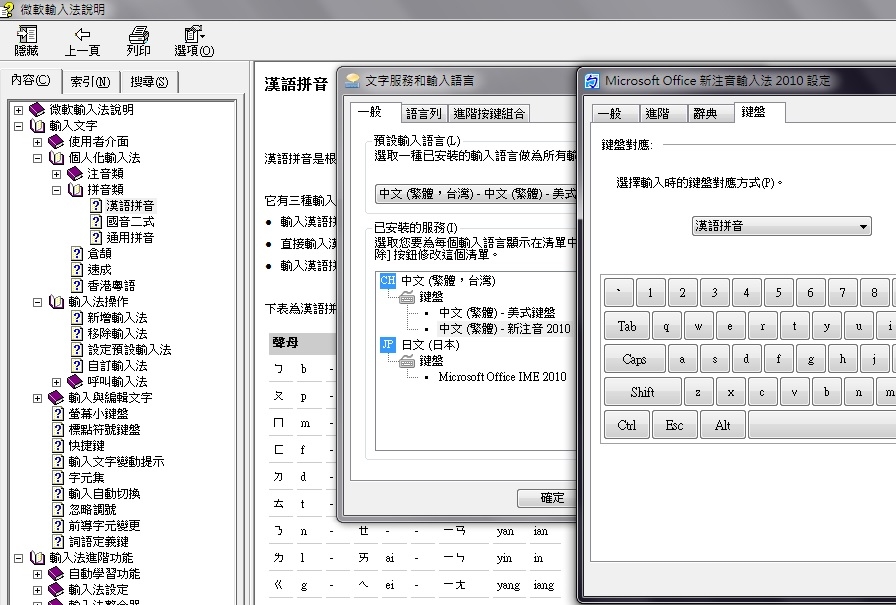Screen dimensions: 896x605
Task: Switch to the 搜尋 tab in help
Action: click(149, 82)
